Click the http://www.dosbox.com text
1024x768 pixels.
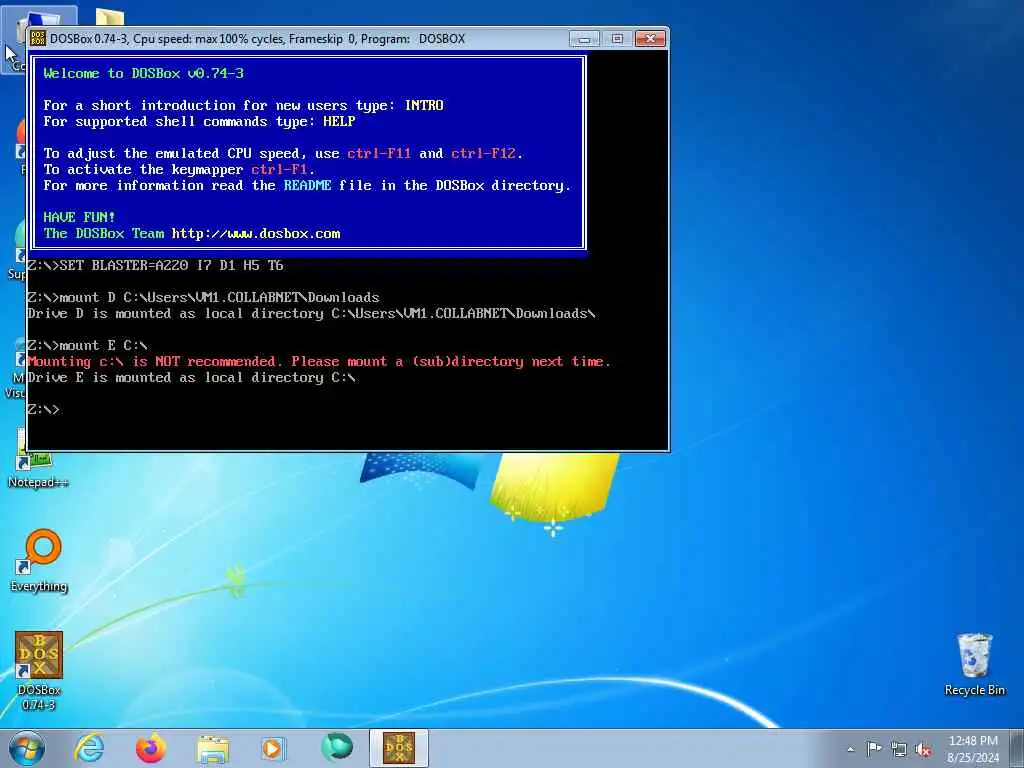pos(256,234)
